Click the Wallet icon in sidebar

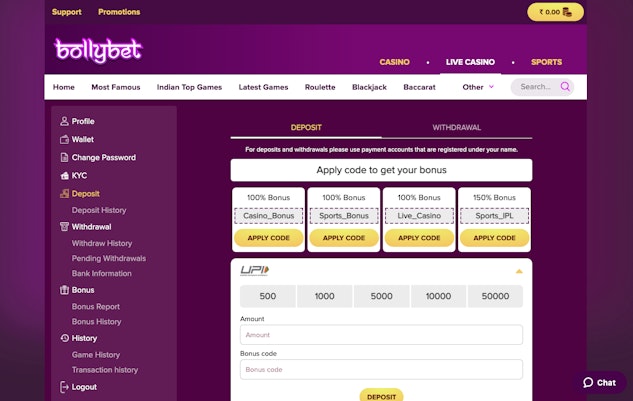(x=65, y=139)
